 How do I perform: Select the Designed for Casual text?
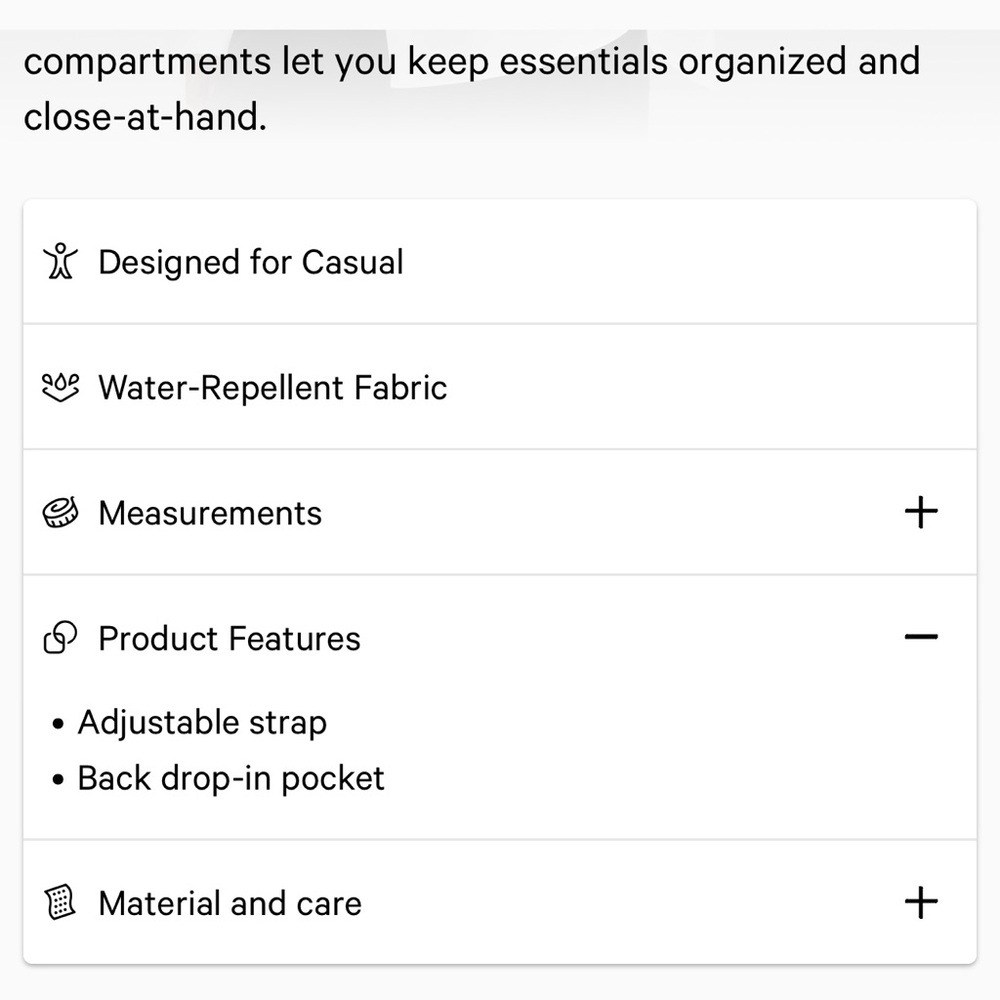tap(250, 262)
